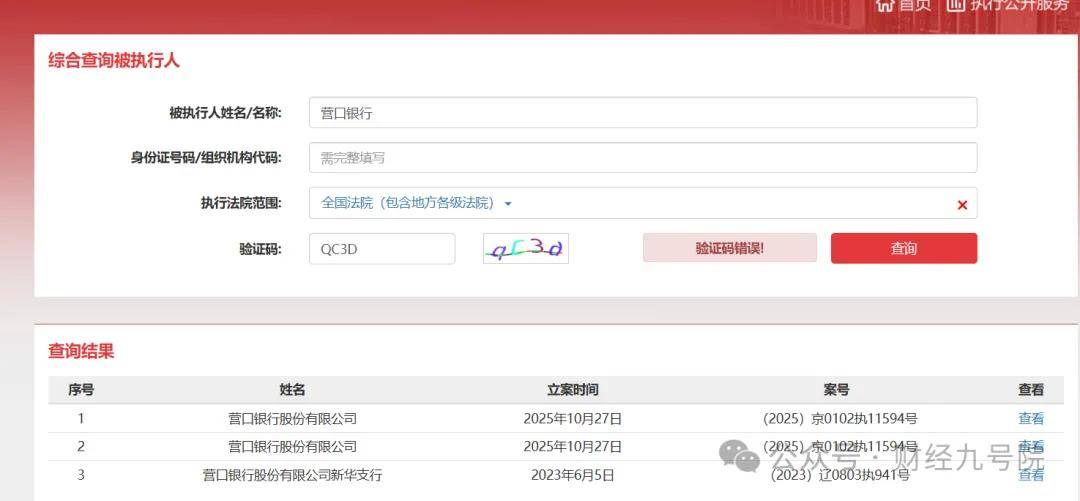The height and width of the screenshot is (501, 1080).
Task: Click the 被执行人姓名/名称 input field
Action: click(x=642, y=113)
